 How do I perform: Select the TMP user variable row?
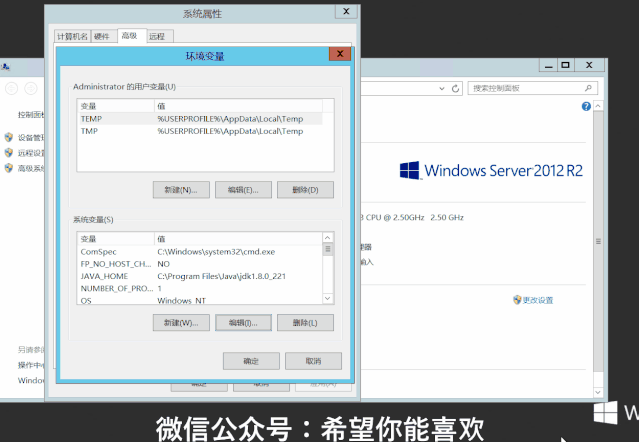[x=201, y=131]
